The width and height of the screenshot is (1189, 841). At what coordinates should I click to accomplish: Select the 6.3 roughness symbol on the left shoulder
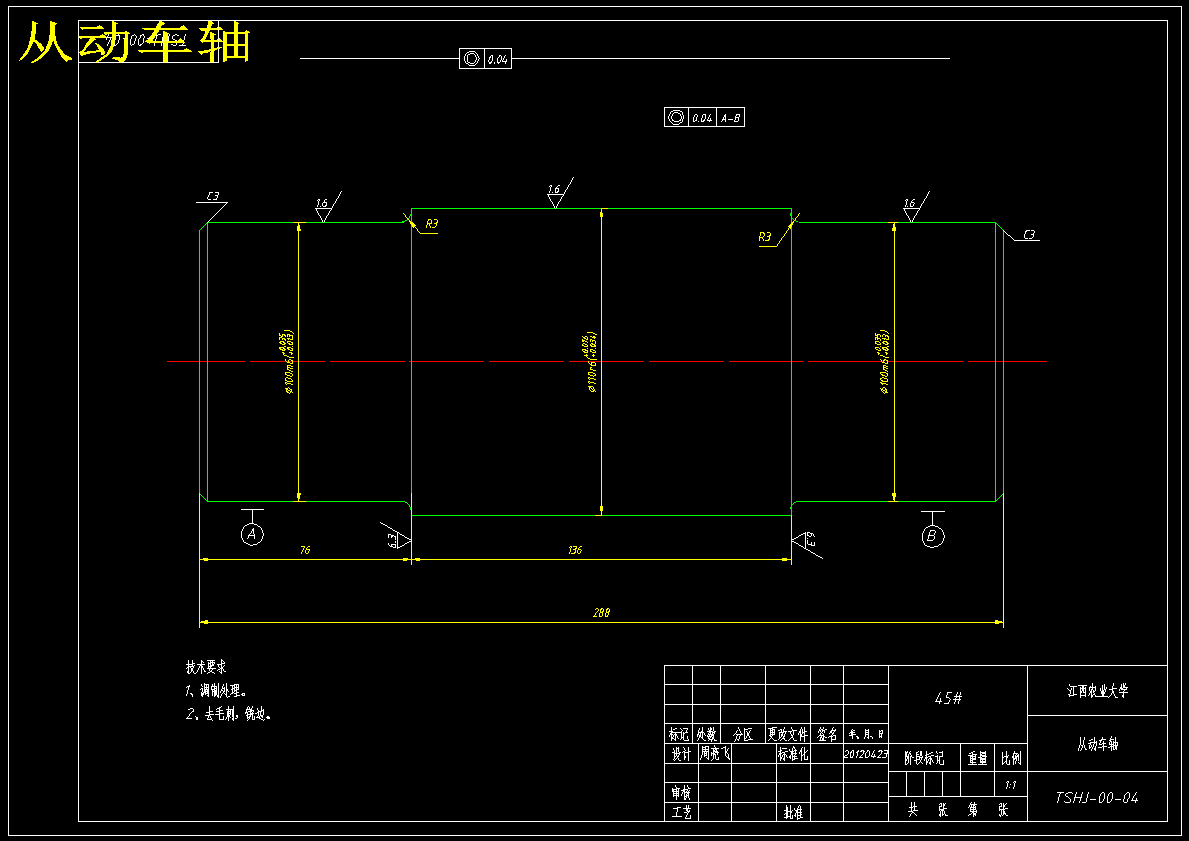(395, 537)
